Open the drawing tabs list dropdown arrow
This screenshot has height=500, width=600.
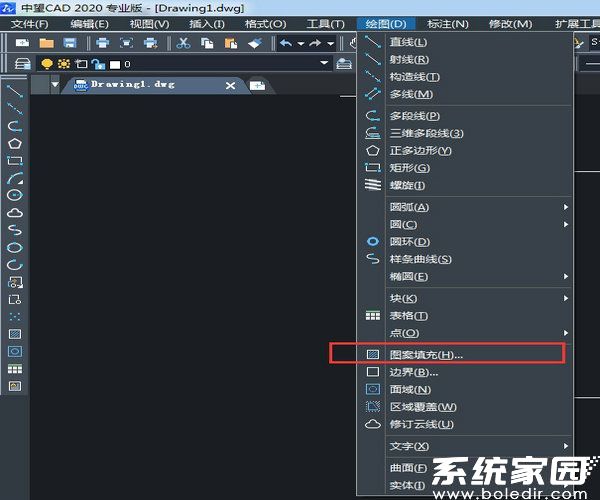pos(55,84)
